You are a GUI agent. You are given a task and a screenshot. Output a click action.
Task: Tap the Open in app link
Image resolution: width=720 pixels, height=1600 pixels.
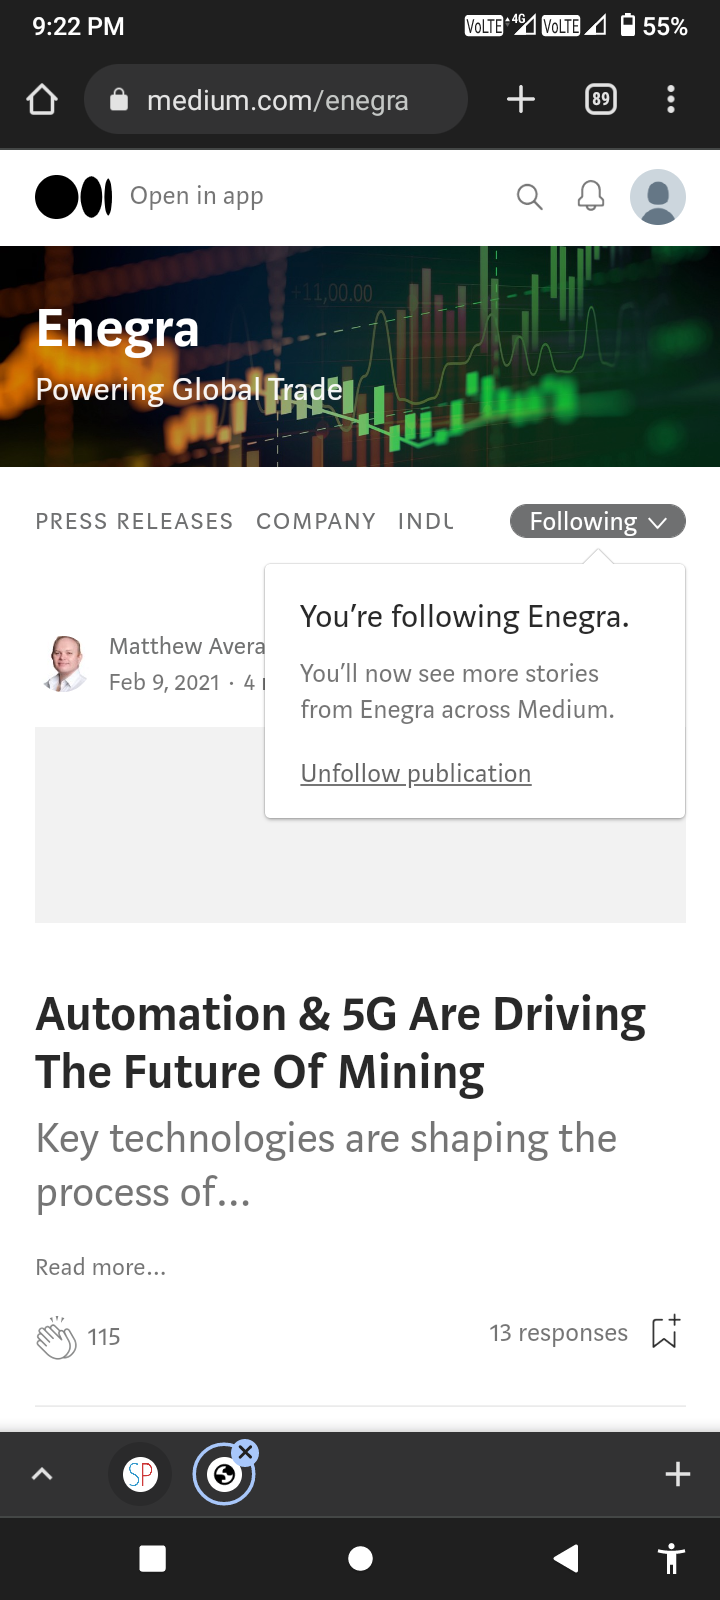pyautogui.click(x=197, y=196)
